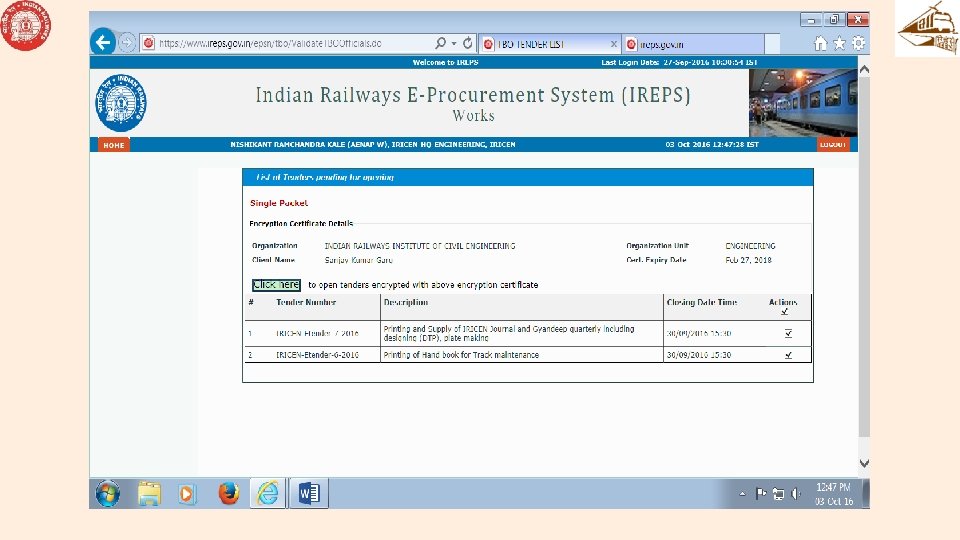Click the Logout button
Image resolution: width=960 pixels, height=540 pixels.
click(833, 144)
